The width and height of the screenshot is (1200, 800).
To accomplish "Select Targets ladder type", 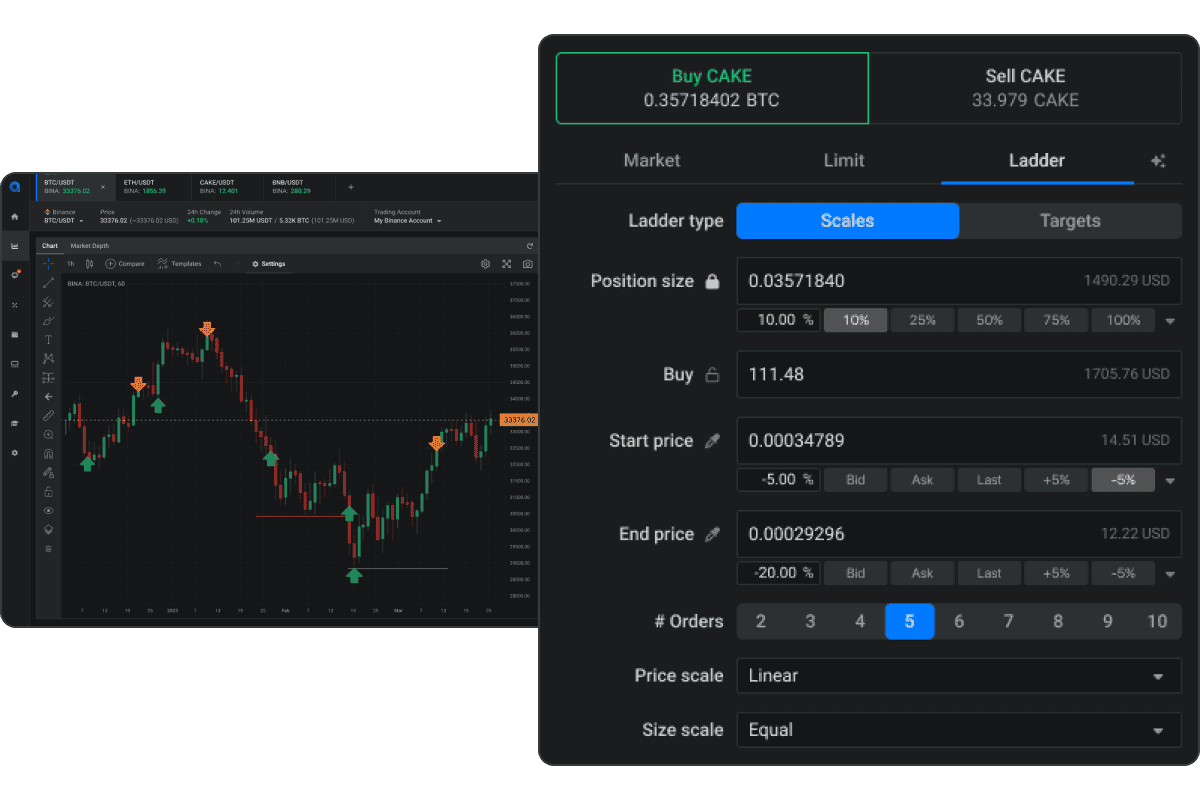I will 1070,221.
